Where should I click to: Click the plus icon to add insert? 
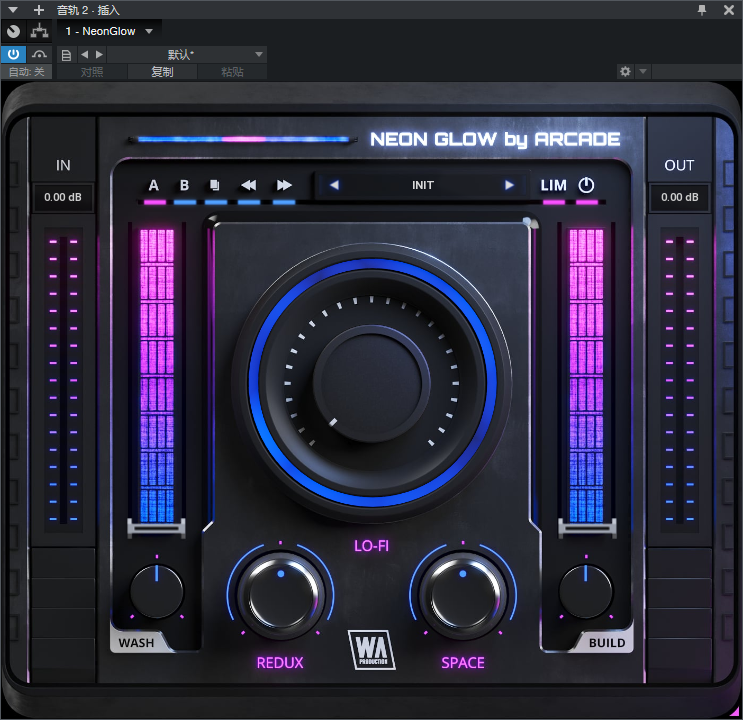[x=39, y=9]
